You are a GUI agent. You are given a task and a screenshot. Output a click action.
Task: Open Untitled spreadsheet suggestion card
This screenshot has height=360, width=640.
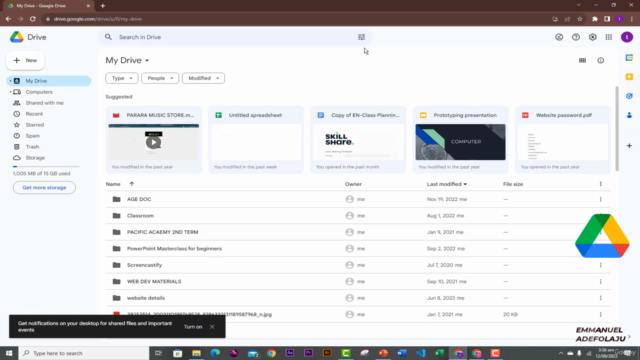[x=256, y=140]
